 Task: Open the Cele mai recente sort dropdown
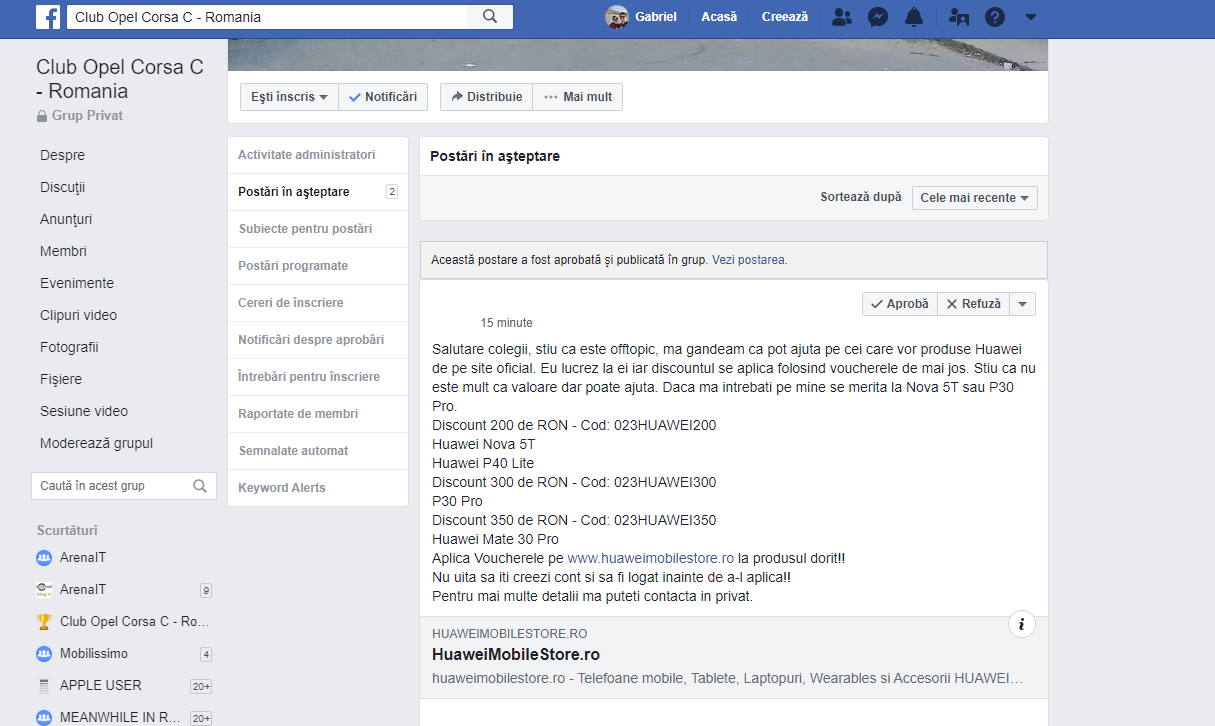pos(974,198)
